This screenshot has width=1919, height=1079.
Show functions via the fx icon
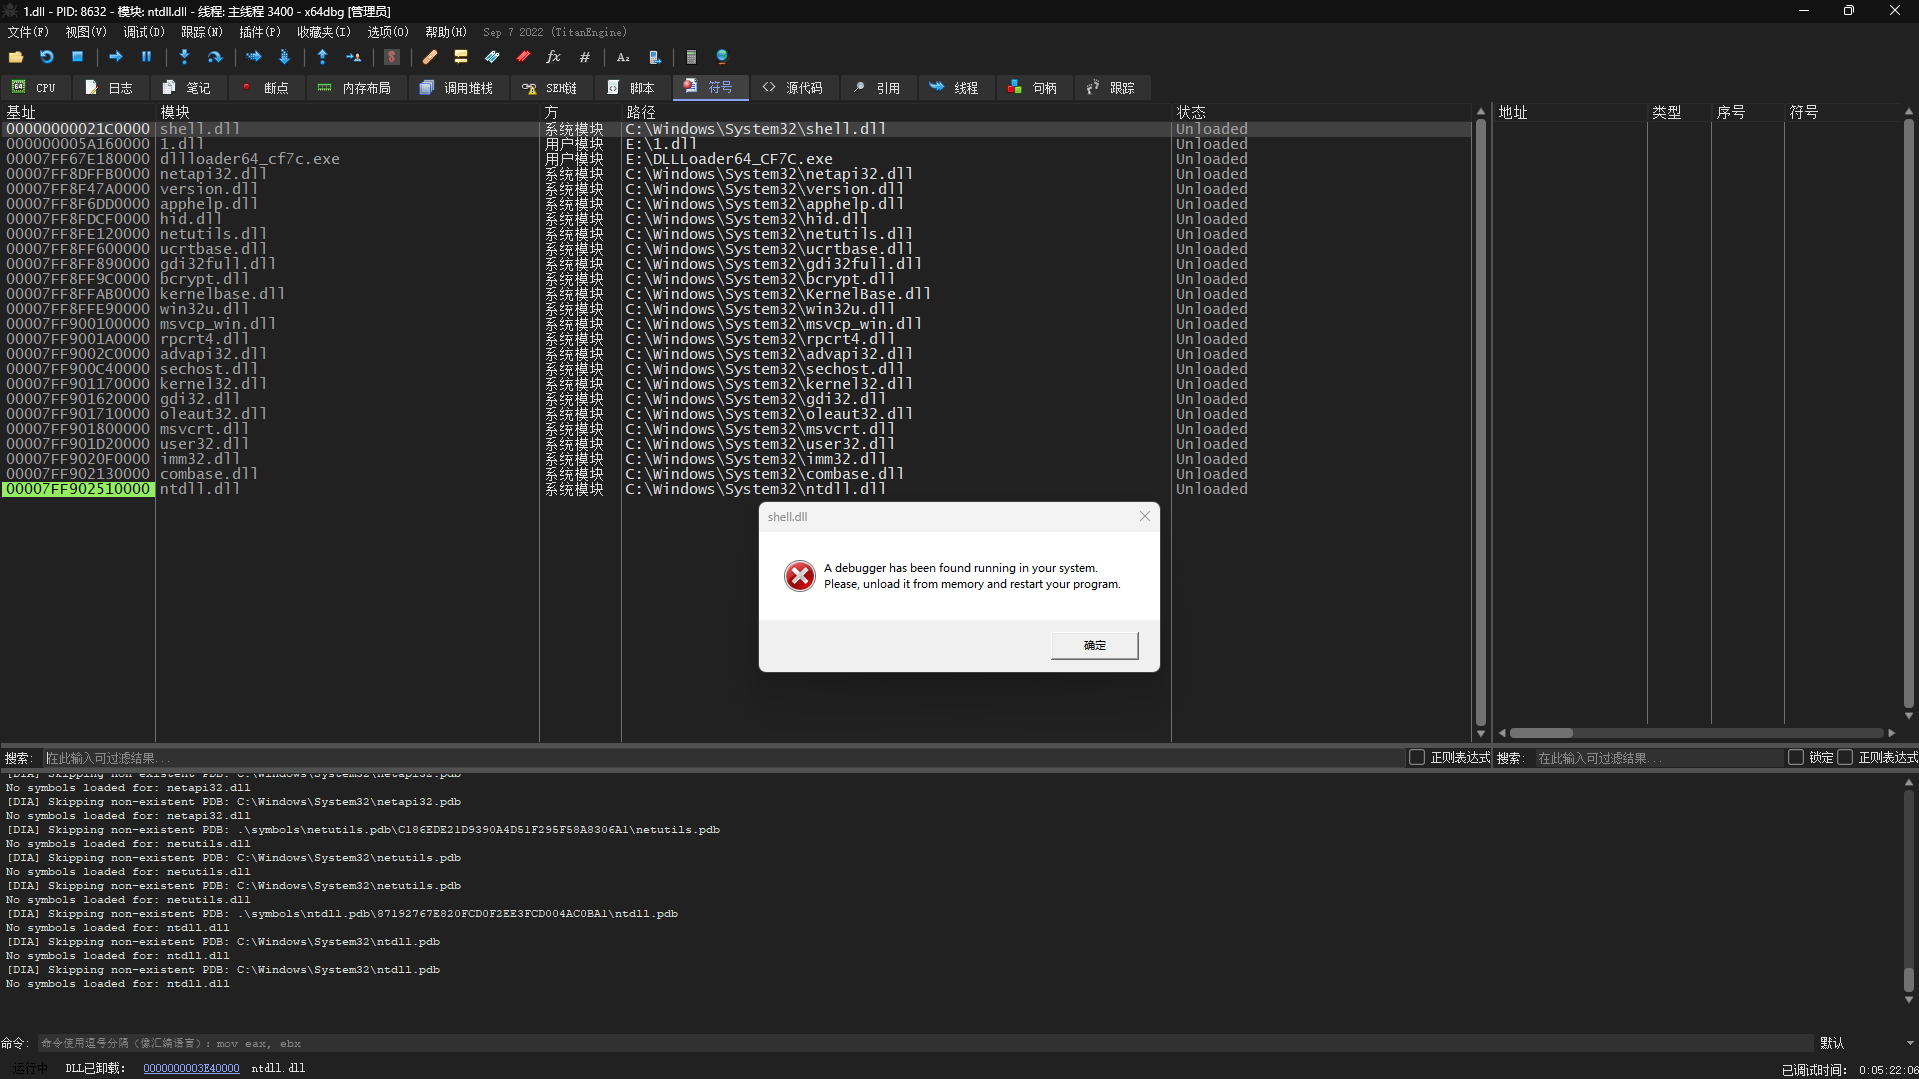pyautogui.click(x=553, y=57)
